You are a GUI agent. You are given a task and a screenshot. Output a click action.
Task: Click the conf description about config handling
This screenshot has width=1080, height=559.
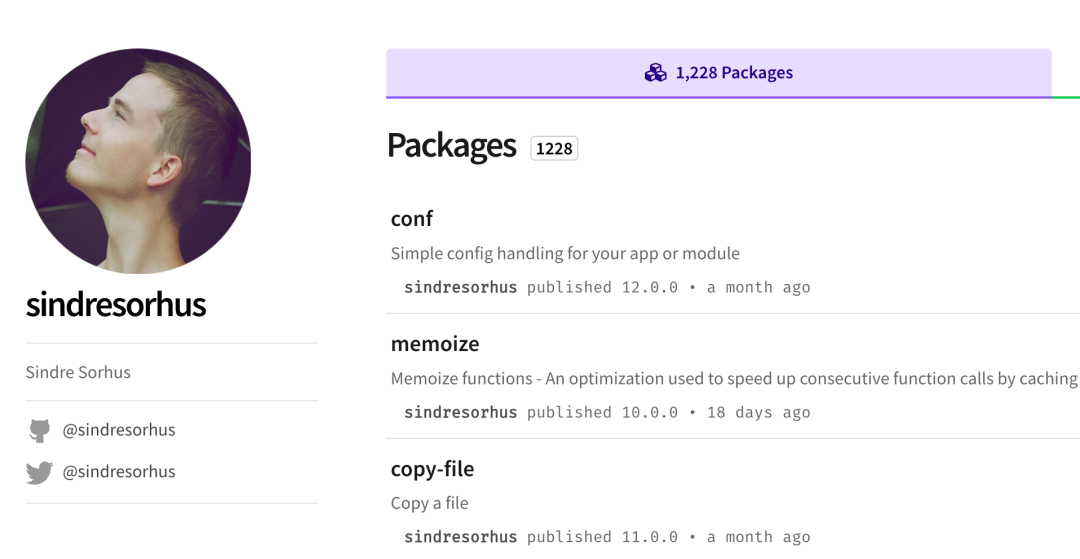coord(565,253)
